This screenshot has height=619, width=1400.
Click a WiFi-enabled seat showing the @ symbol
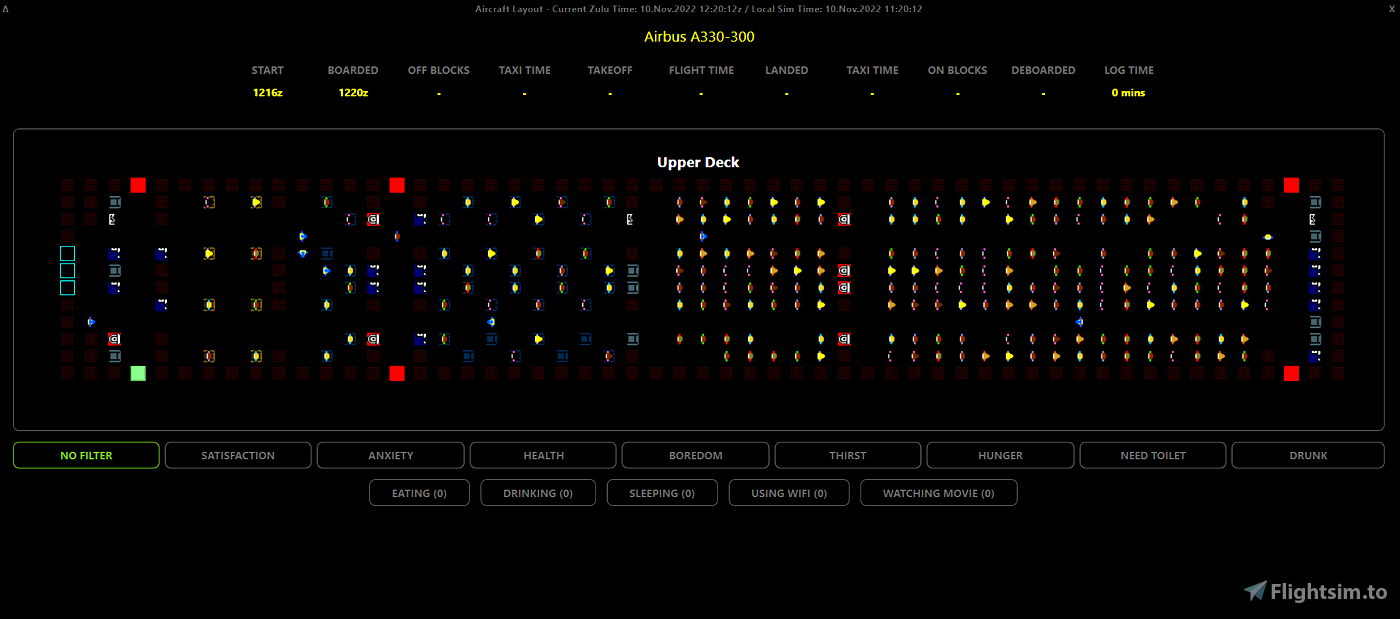pyautogui.click(x=373, y=219)
